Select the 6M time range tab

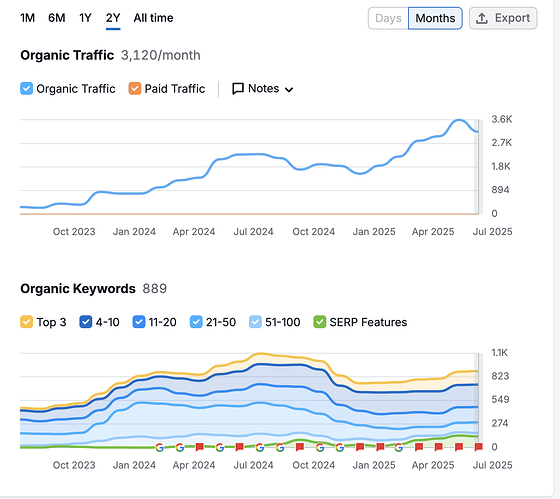57,18
